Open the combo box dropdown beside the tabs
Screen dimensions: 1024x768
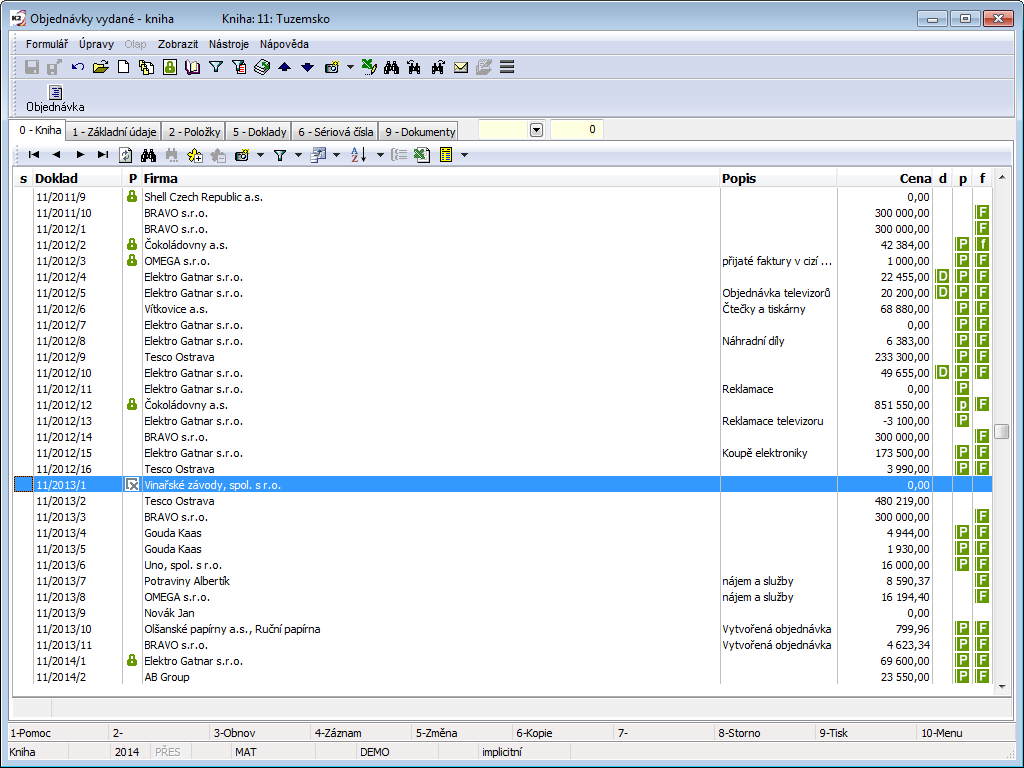coord(536,130)
